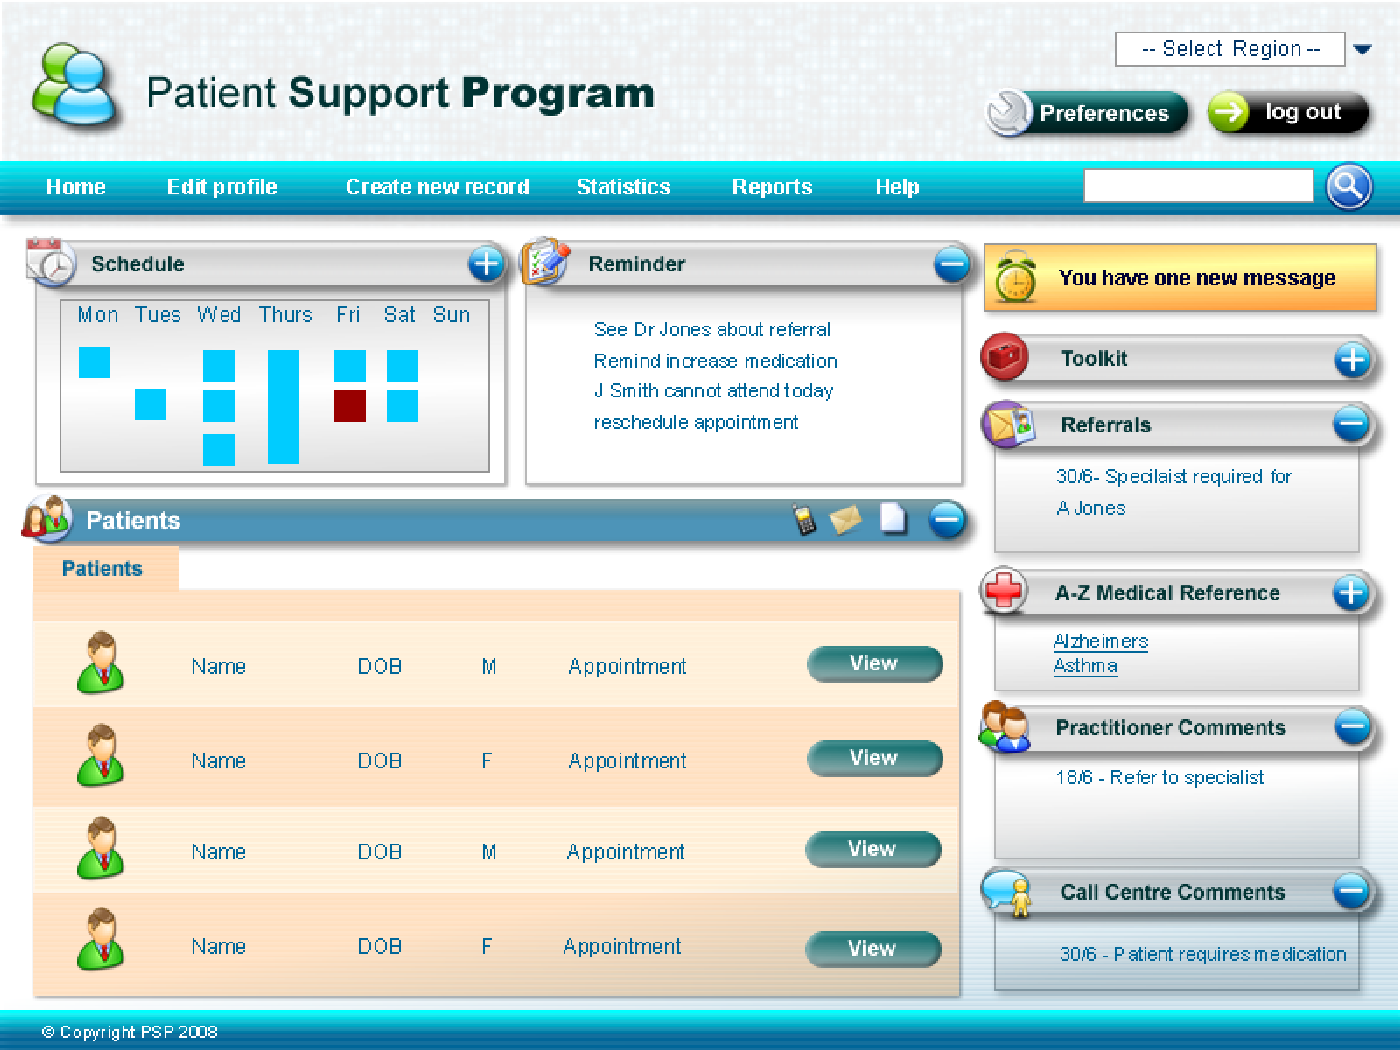Click the green arrow icon beside log out
1400x1050 pixels.
click(1229, 112)
